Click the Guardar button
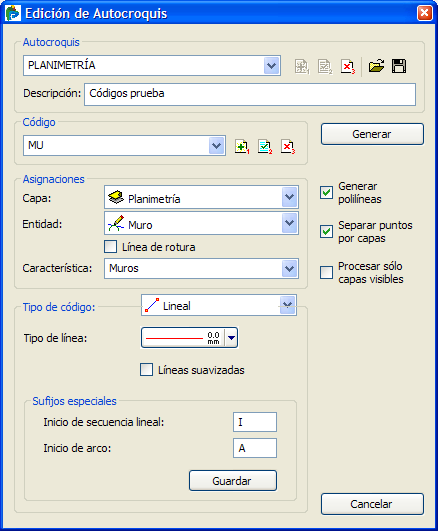Screen dimensions: 438x531 coord(233,481)
